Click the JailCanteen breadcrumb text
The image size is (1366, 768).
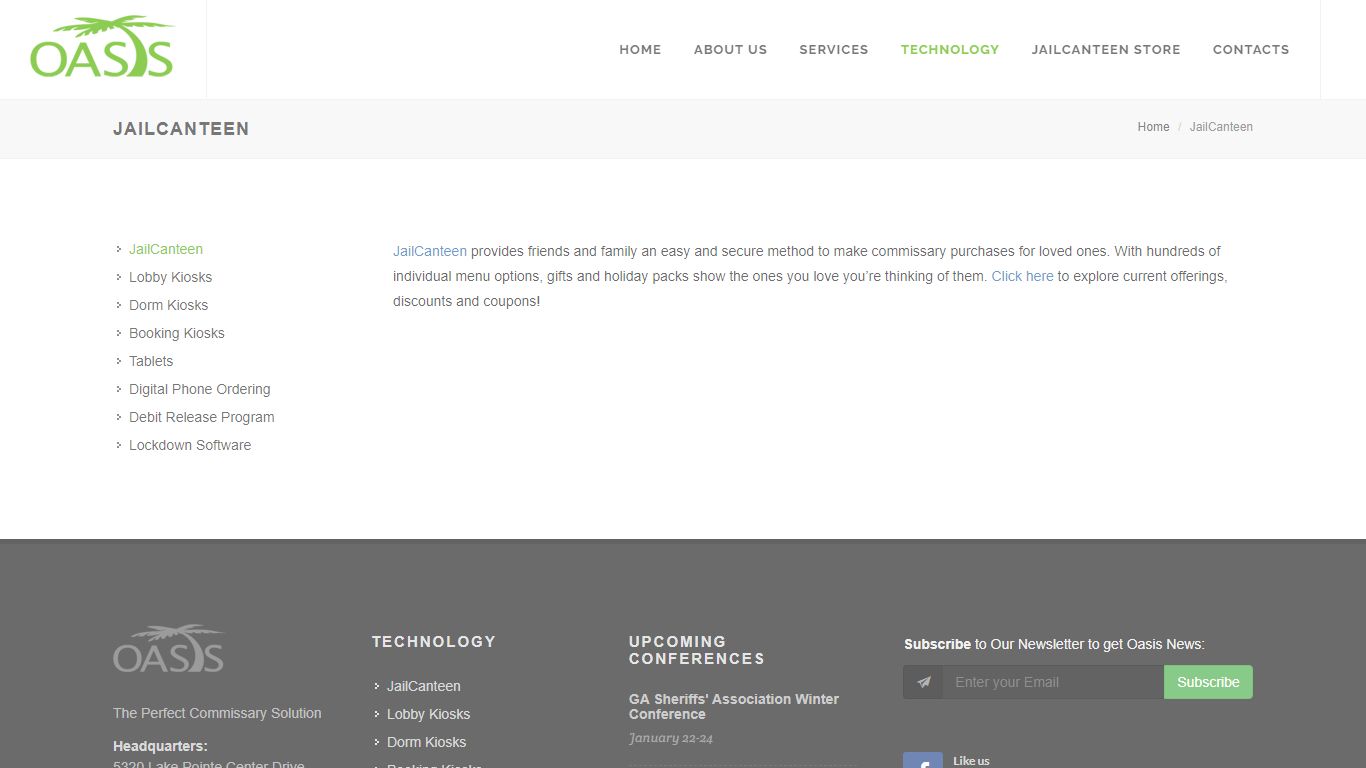pos(1221,127)
